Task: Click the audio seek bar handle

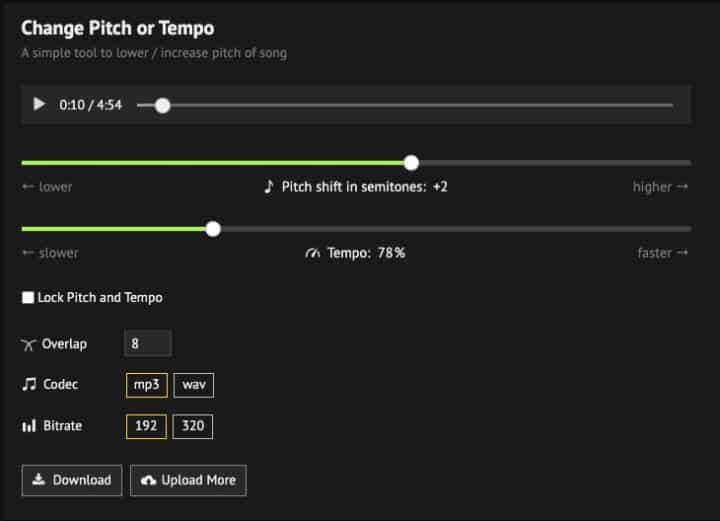Action: click(163, 105)
